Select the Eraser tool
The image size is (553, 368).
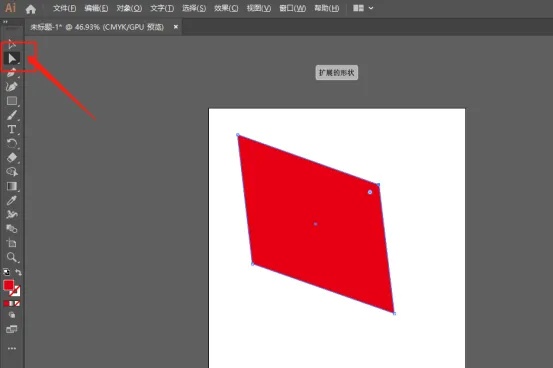pos(12,157)
